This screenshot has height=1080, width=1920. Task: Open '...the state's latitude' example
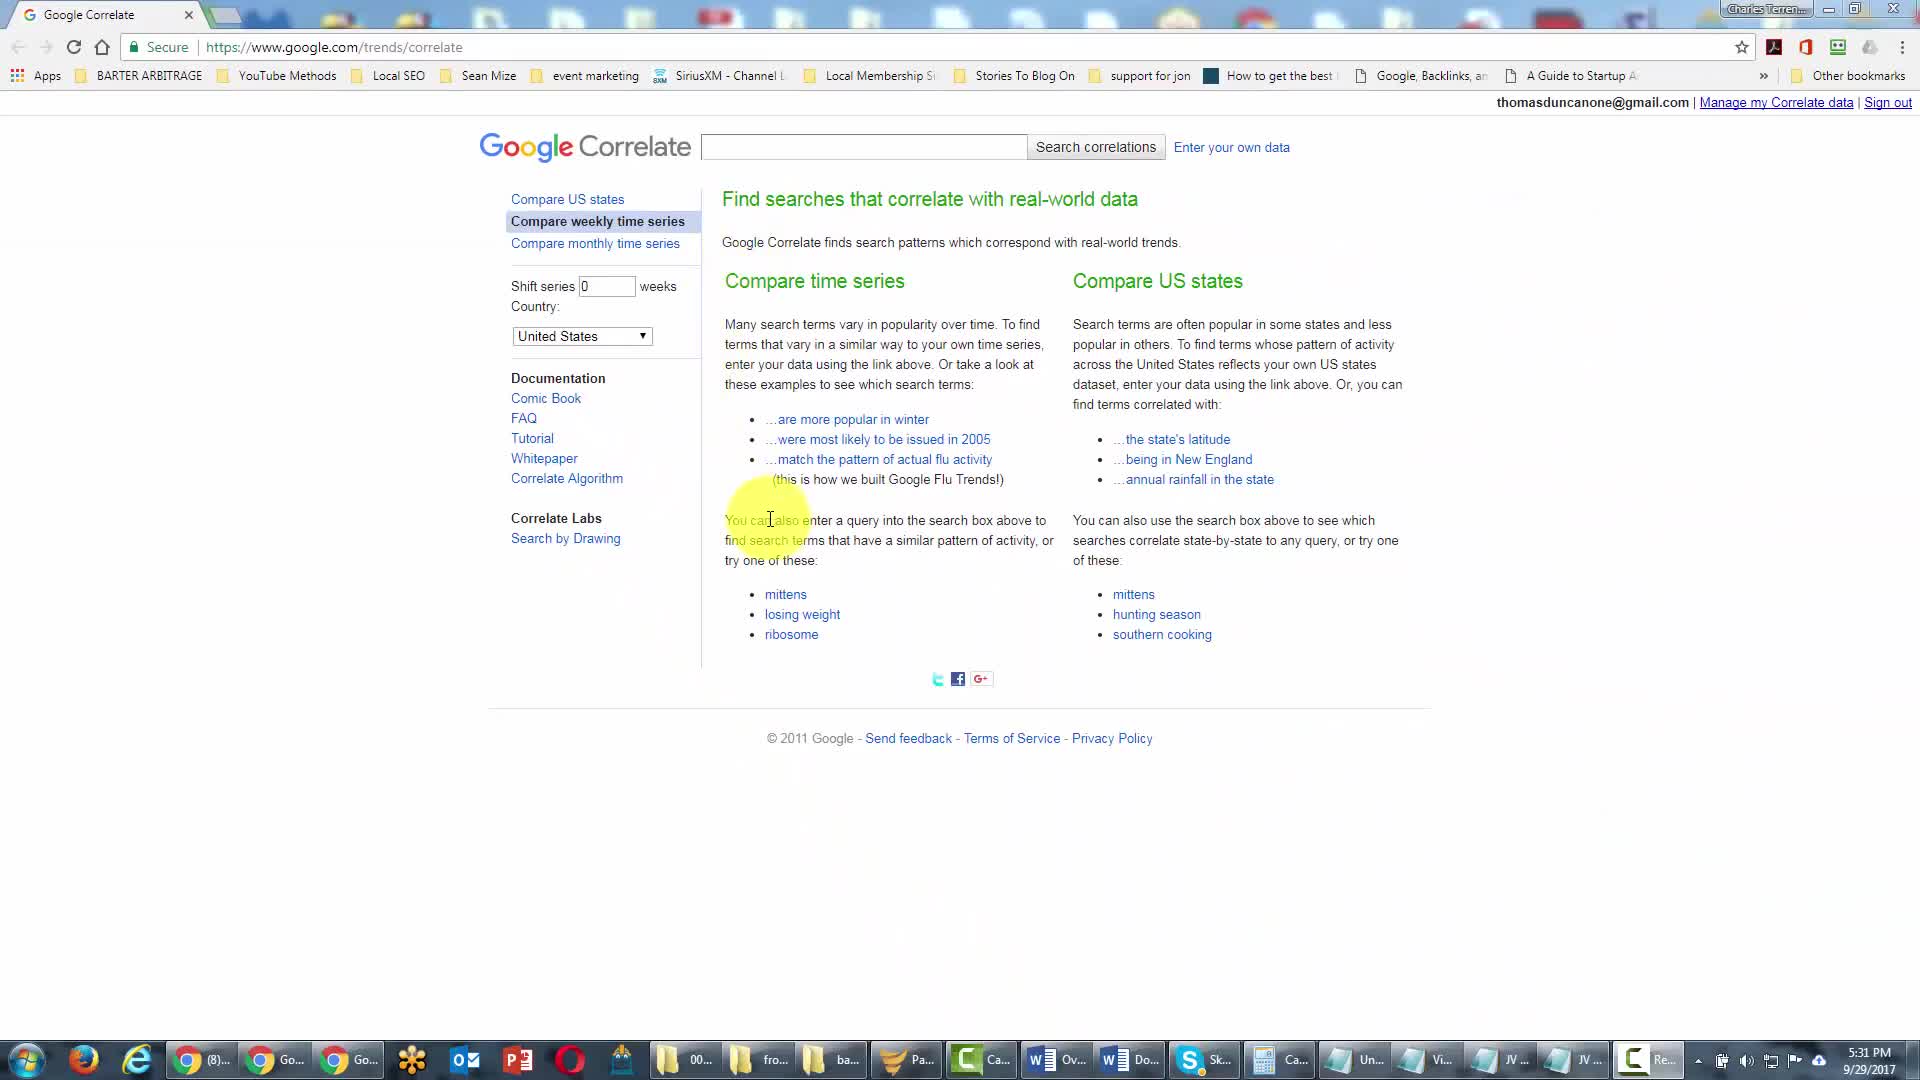point(1171,440)
